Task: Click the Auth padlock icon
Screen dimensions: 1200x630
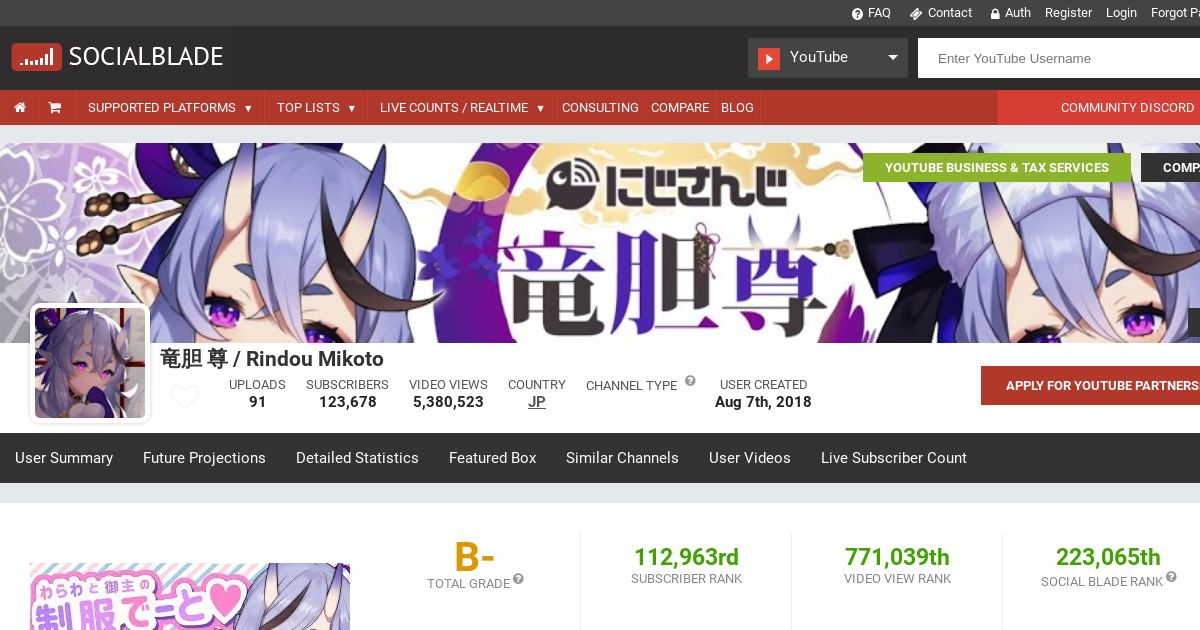Action: coord(995,13)
